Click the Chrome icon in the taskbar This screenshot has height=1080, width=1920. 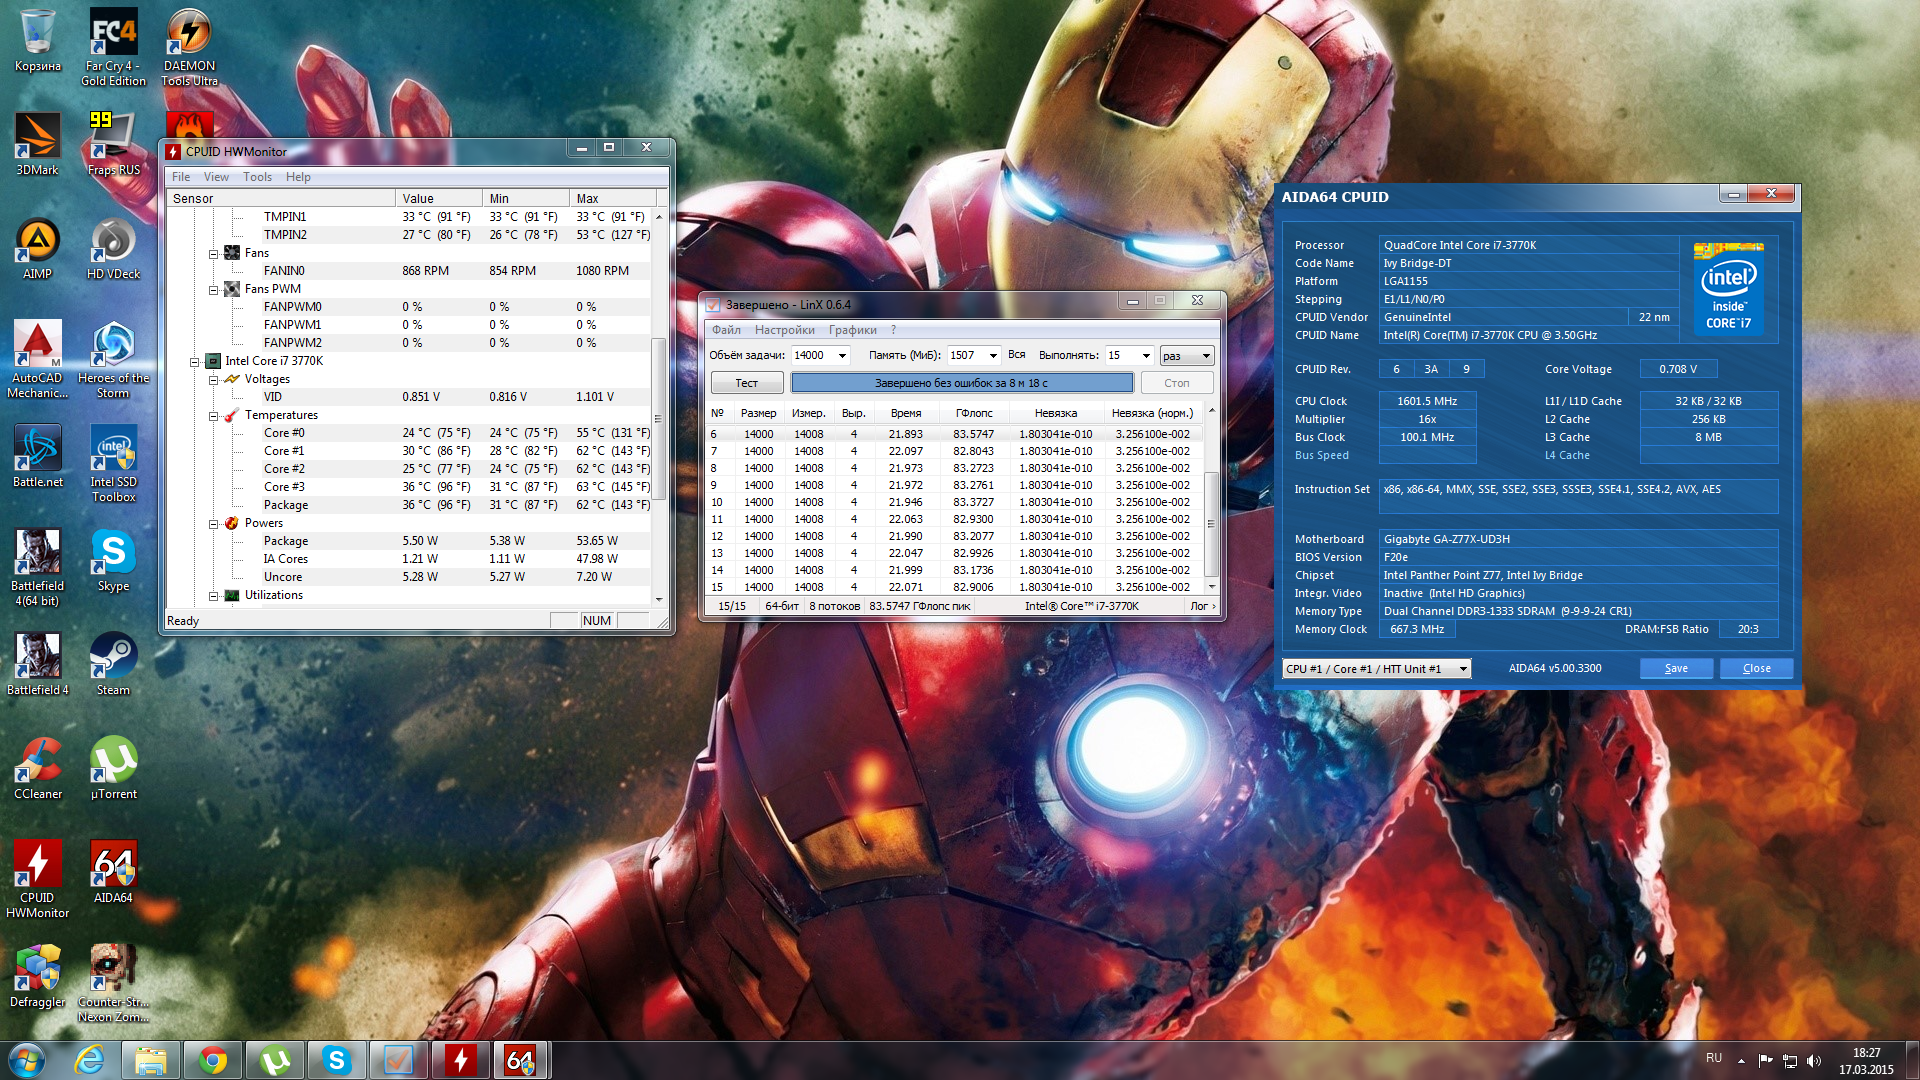click(x=213, y=1060)
